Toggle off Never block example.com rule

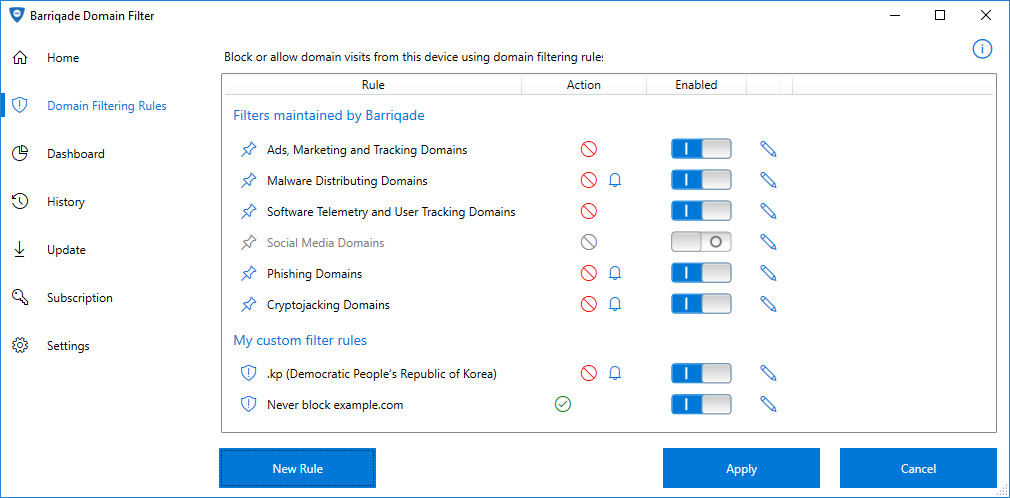pyautogui.click(x=701, y=404)
